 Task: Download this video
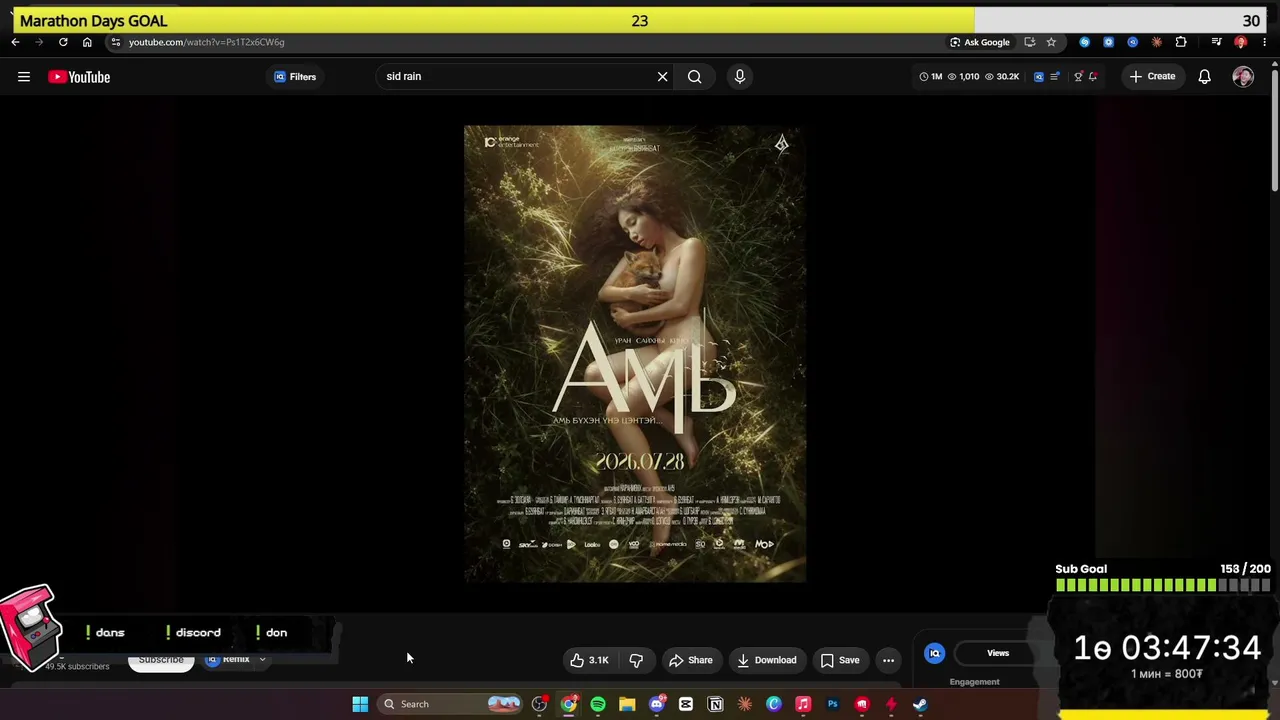[766, 660]
